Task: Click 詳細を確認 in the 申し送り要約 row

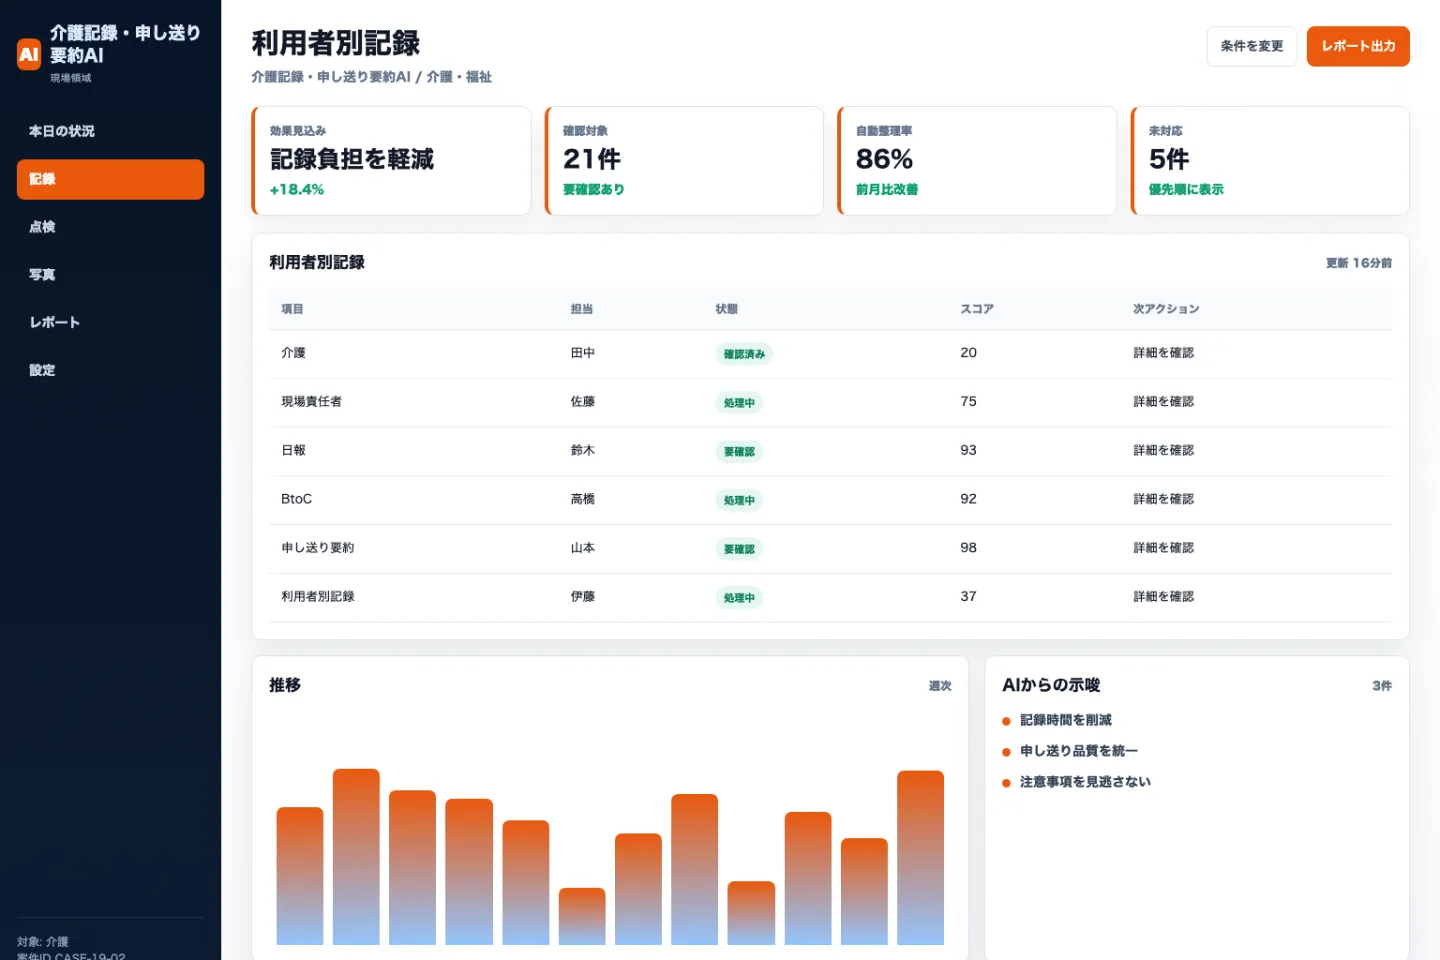Action: click(1163, 548)
